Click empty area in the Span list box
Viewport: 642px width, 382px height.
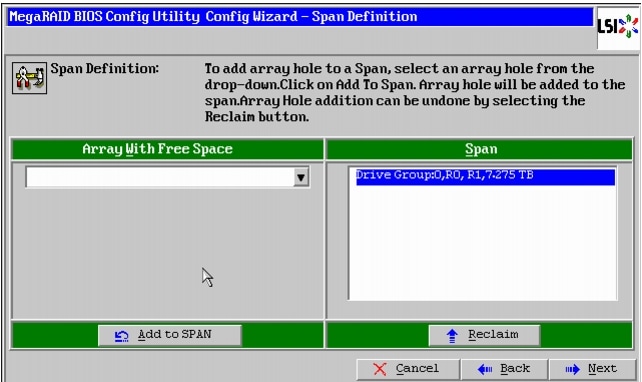[x=482, y=246]
